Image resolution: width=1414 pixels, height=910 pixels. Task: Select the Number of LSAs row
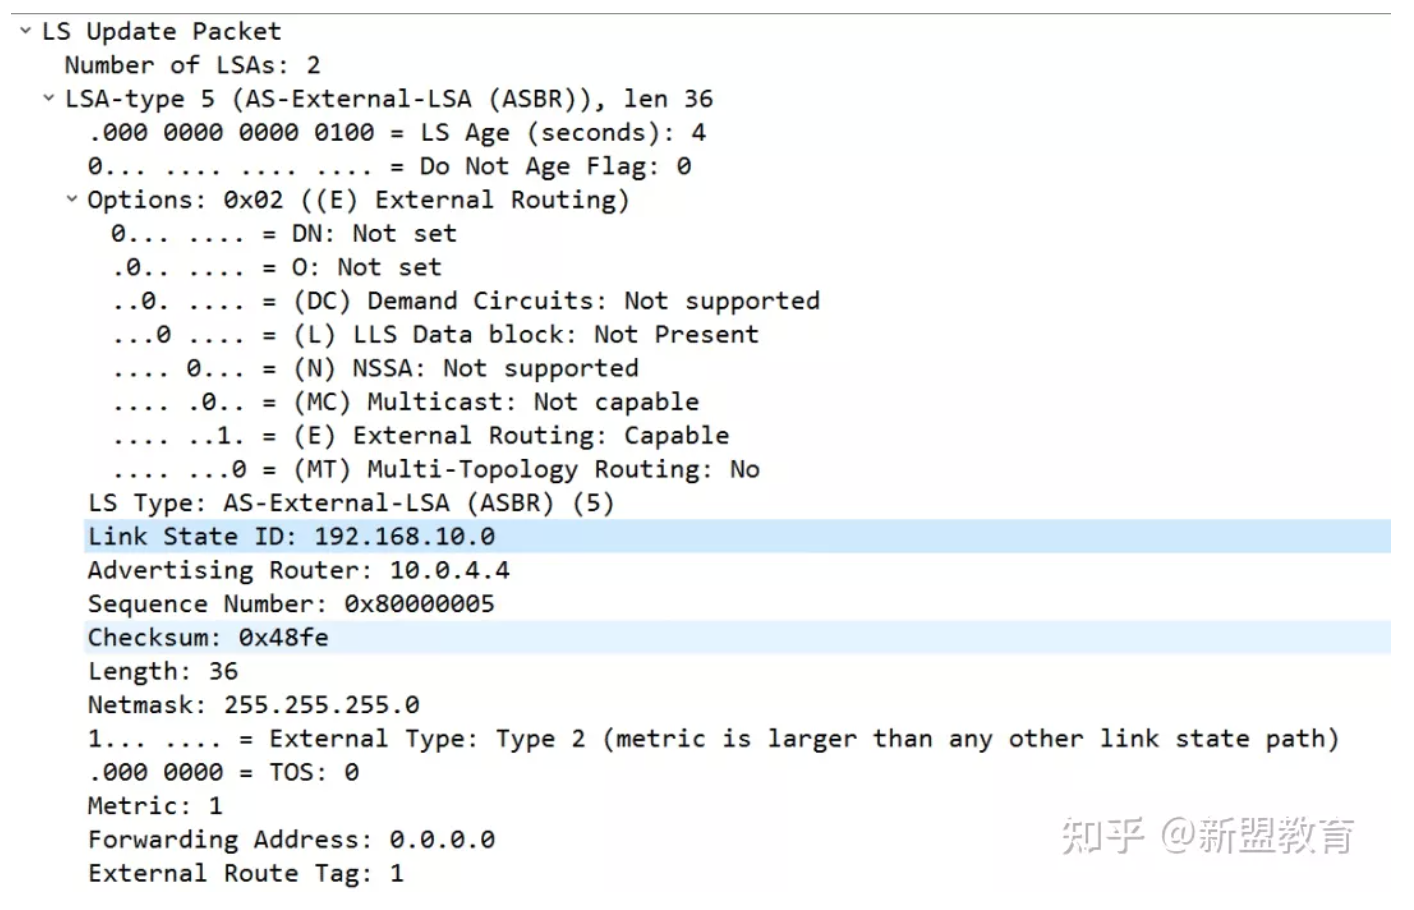[192, 65]
